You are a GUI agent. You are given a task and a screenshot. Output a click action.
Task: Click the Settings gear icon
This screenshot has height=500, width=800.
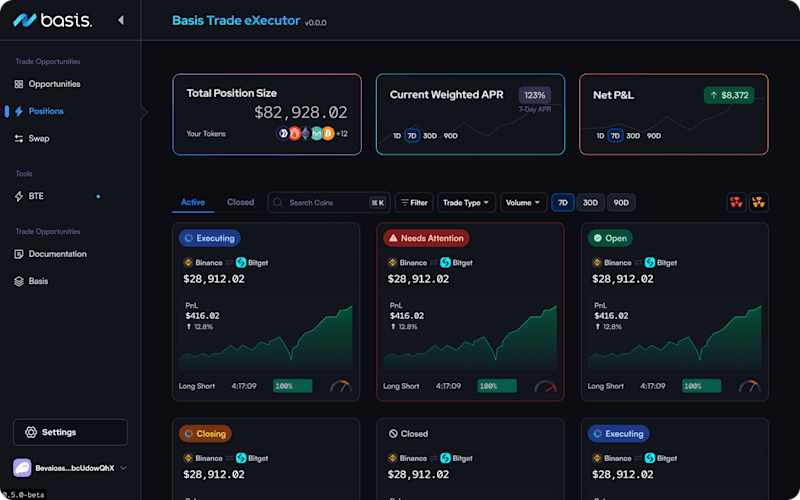pos(31,432)
